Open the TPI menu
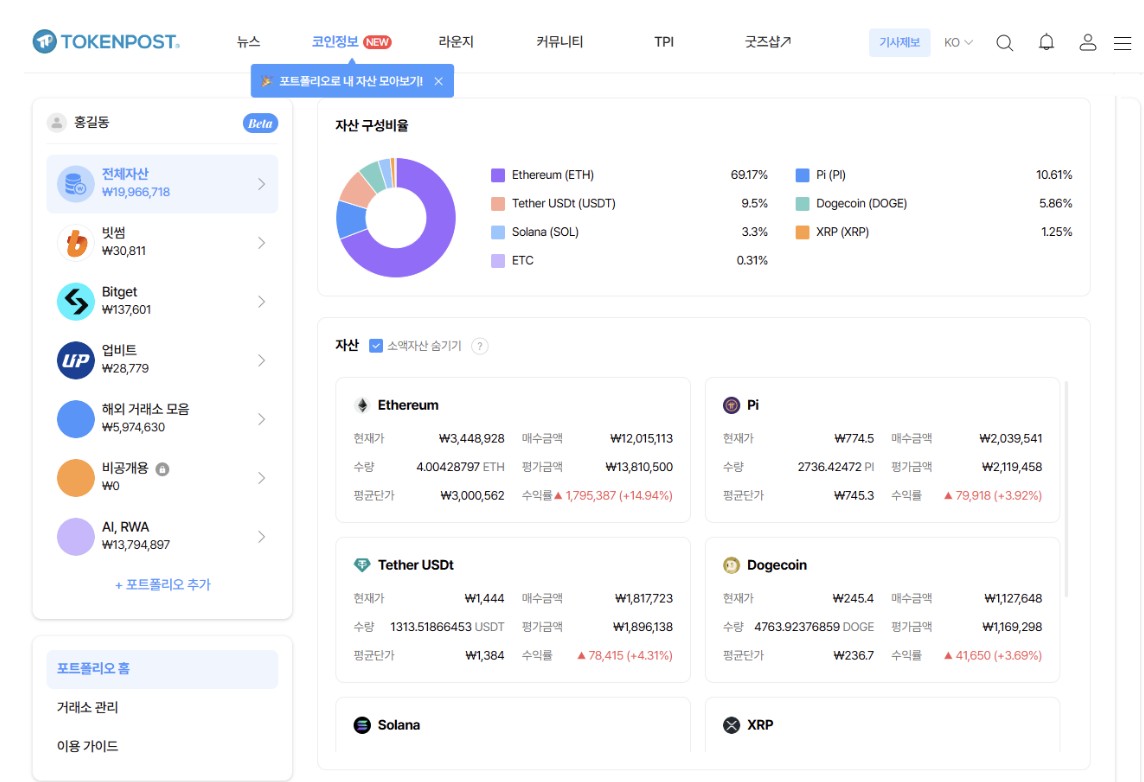This screenshot has width=1144, height=782. (664, 42)
